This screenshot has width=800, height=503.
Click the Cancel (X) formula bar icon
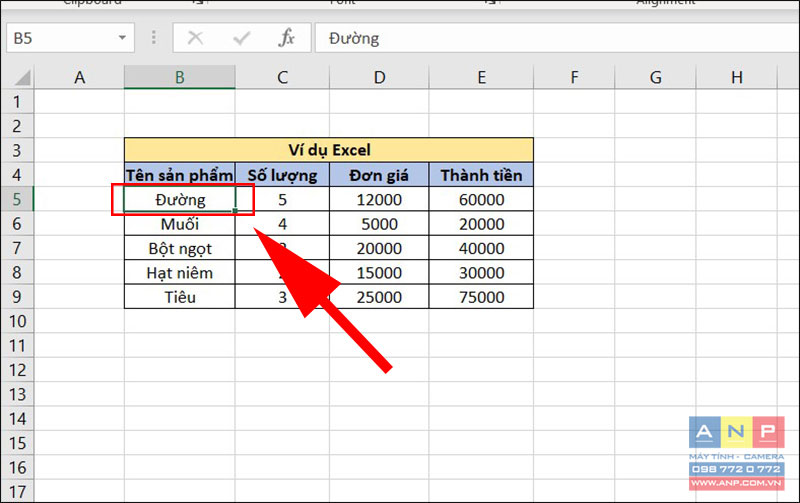pos(195,38)
